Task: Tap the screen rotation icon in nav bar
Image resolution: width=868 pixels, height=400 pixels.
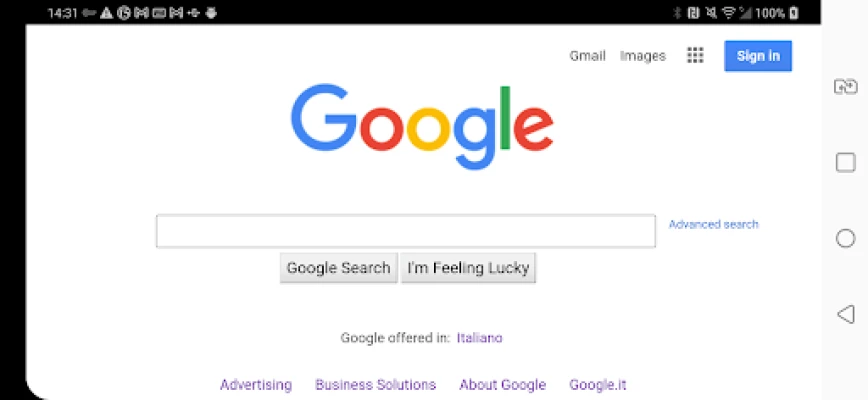Action: coord(845,87)
